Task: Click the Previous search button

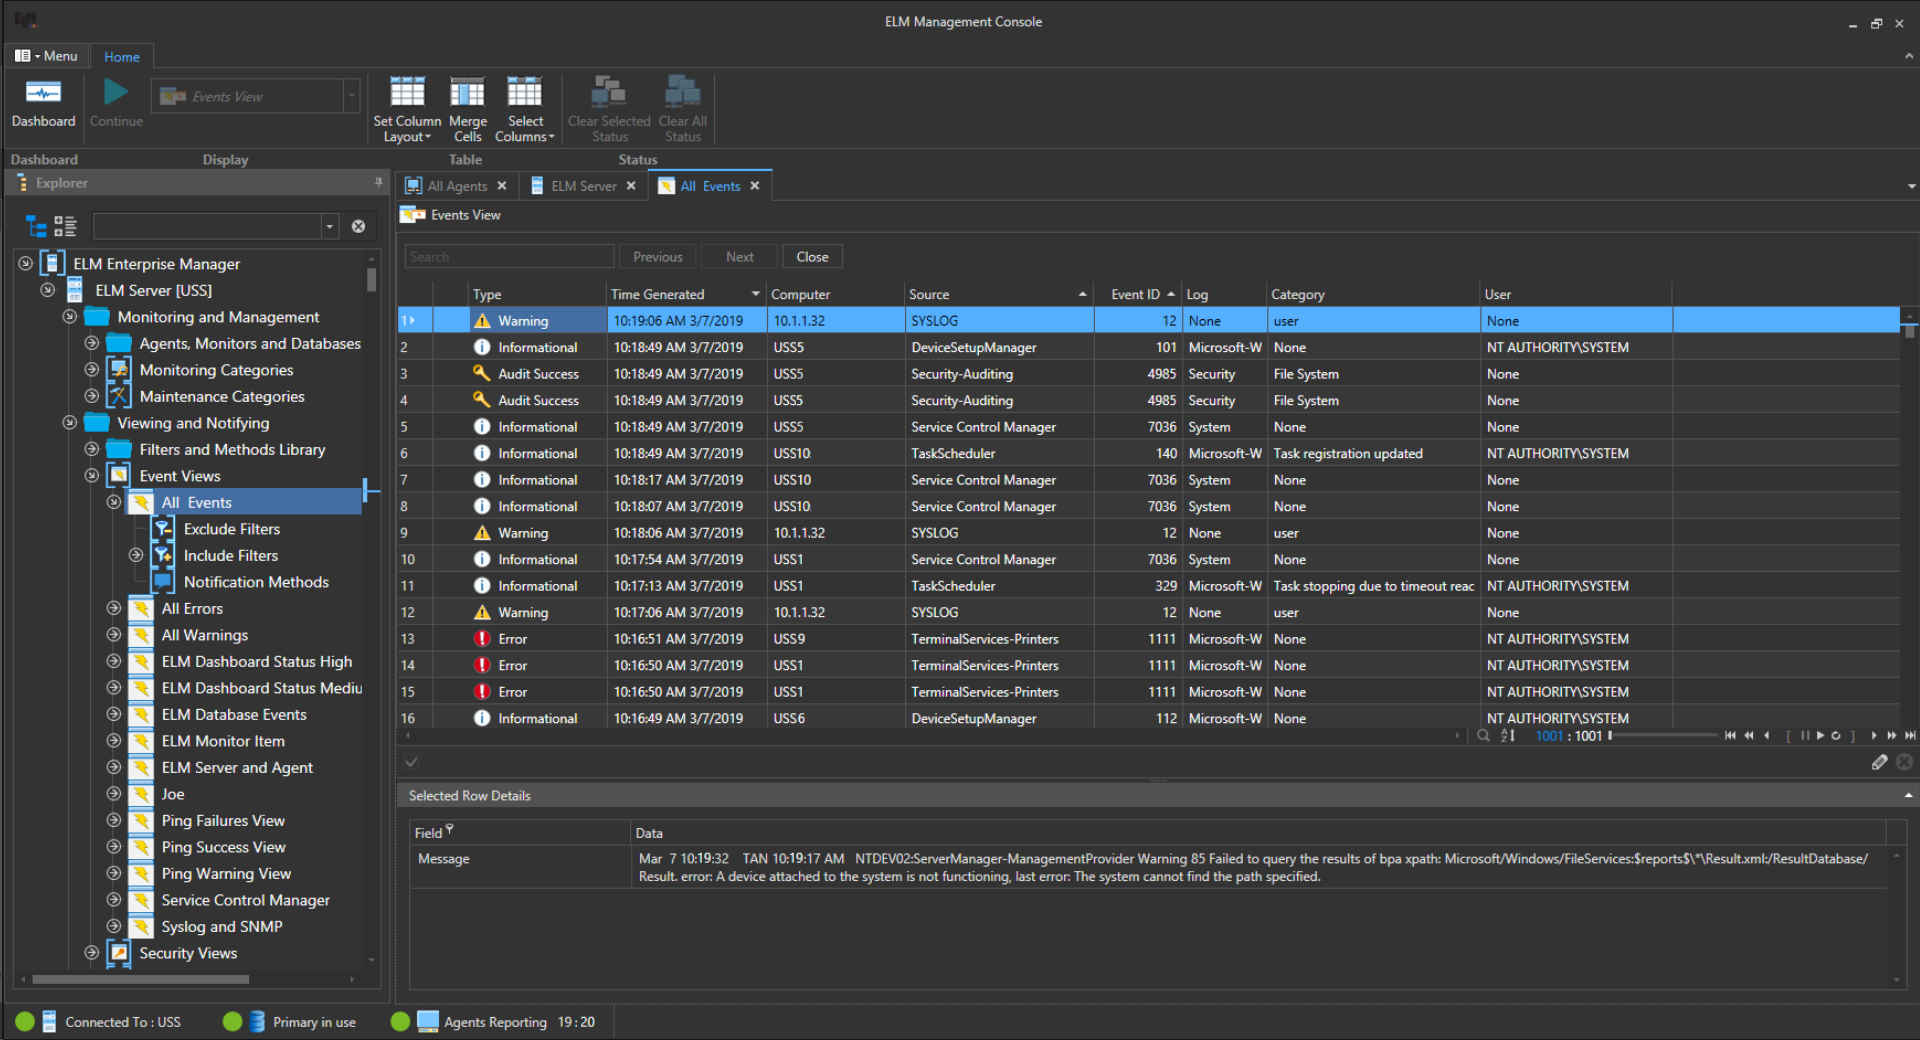Action: tap(658, 257)
